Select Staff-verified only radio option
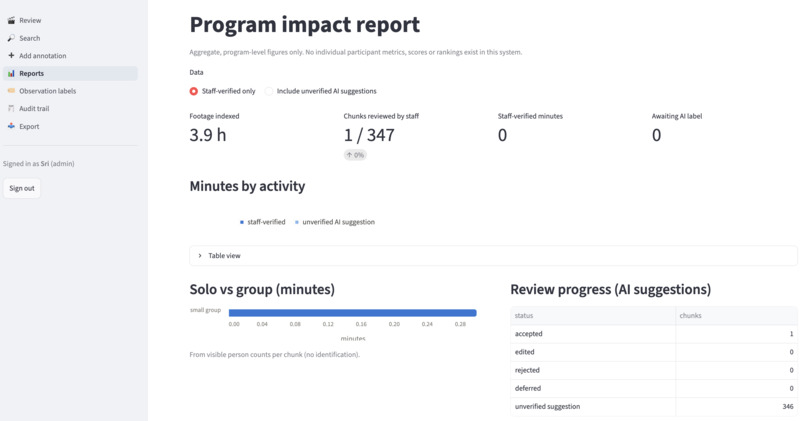Screen dimensions: 806x421 pos(223,91)
